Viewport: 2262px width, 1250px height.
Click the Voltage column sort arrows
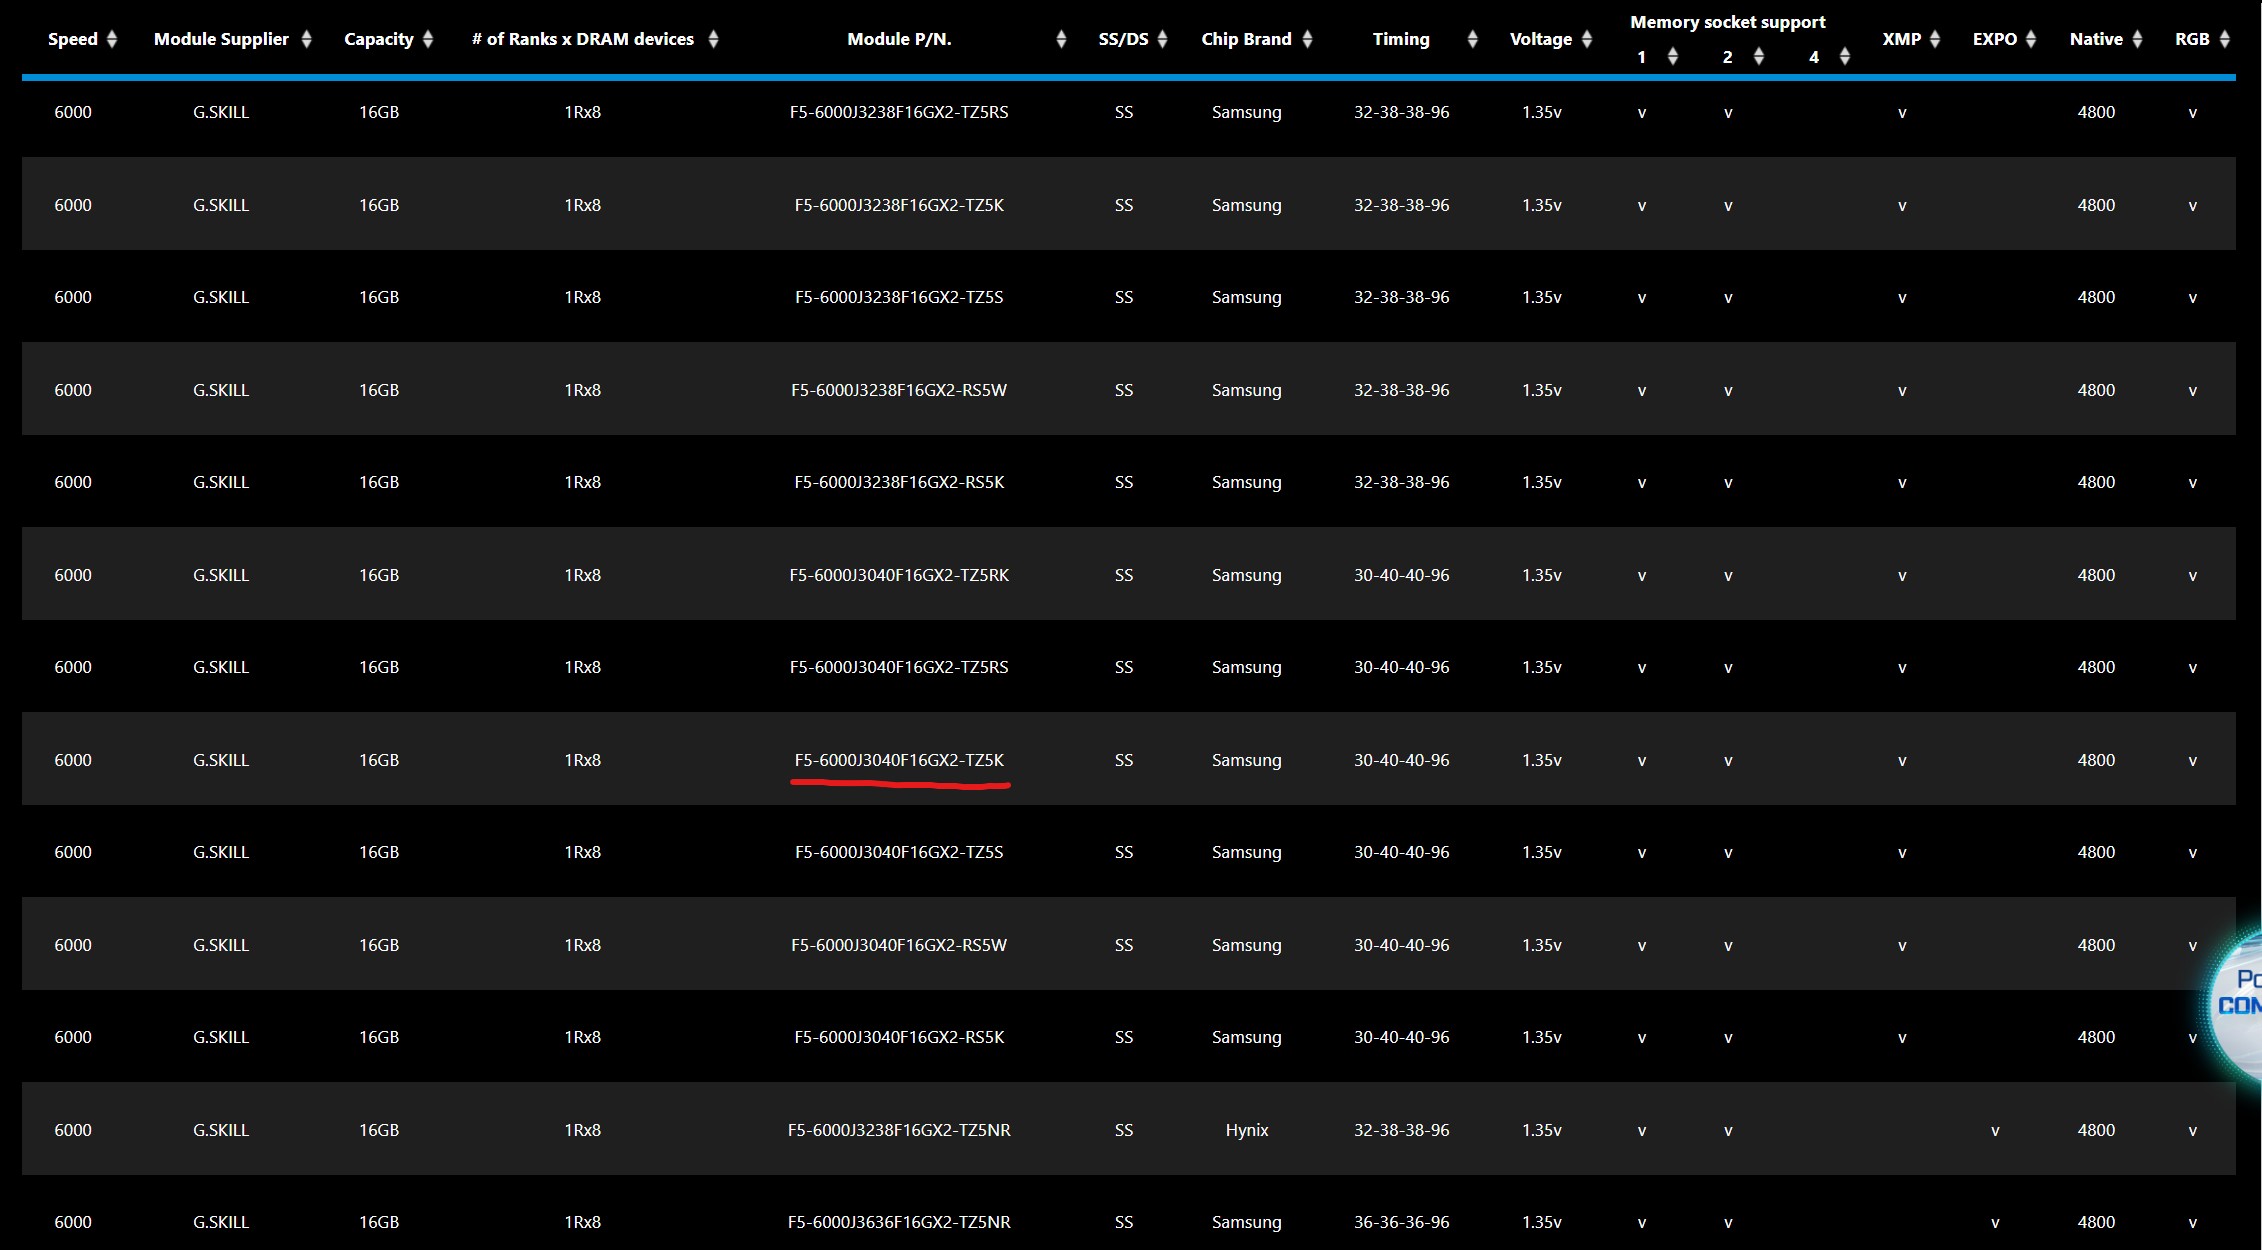point(1587,39)
